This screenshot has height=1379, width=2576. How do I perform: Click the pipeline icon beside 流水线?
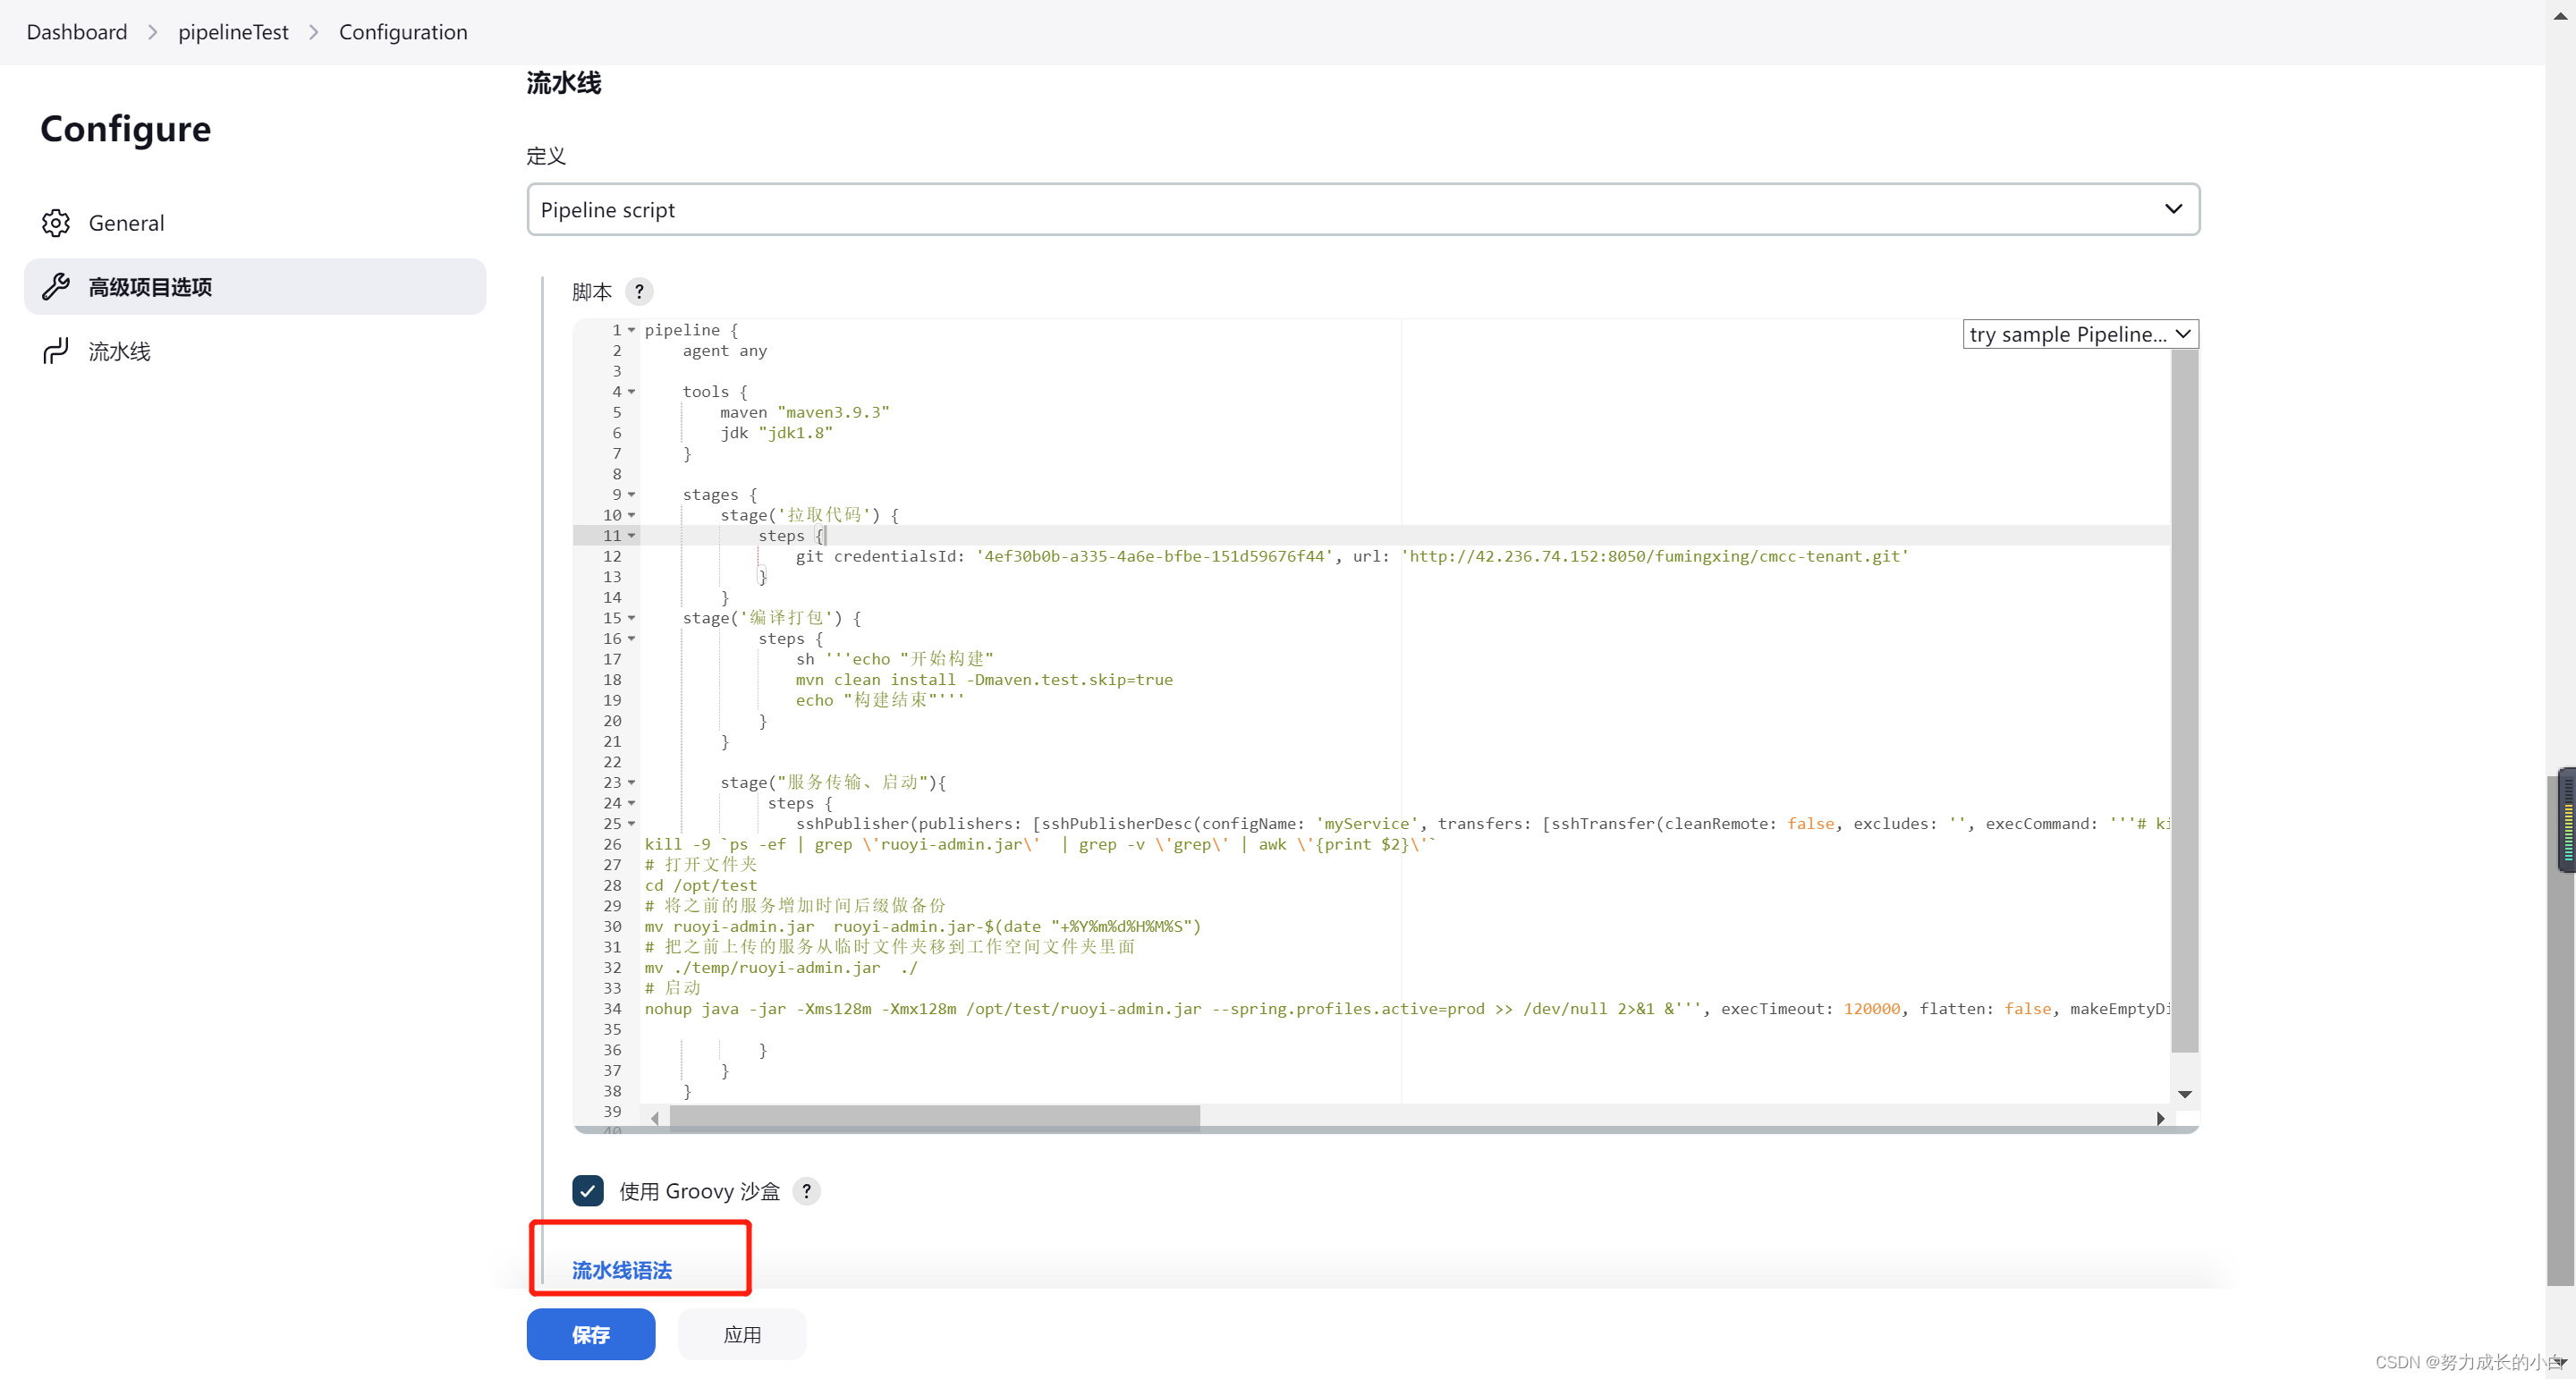(x=56, y=351)
